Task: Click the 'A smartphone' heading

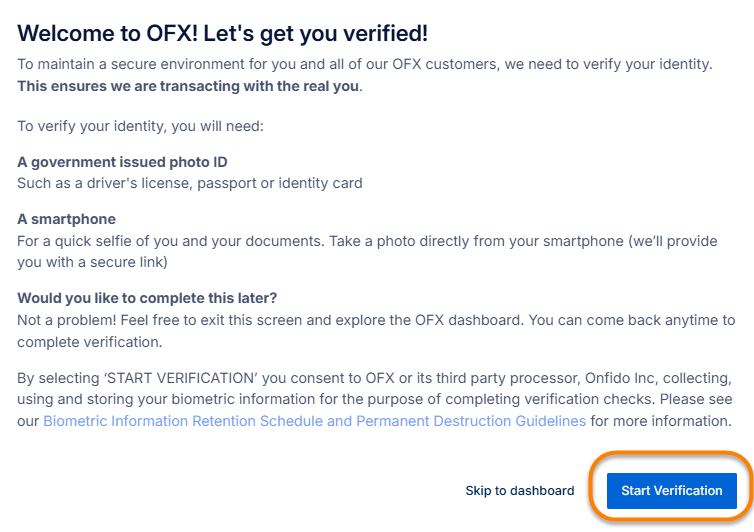Action: coord(66,219)
